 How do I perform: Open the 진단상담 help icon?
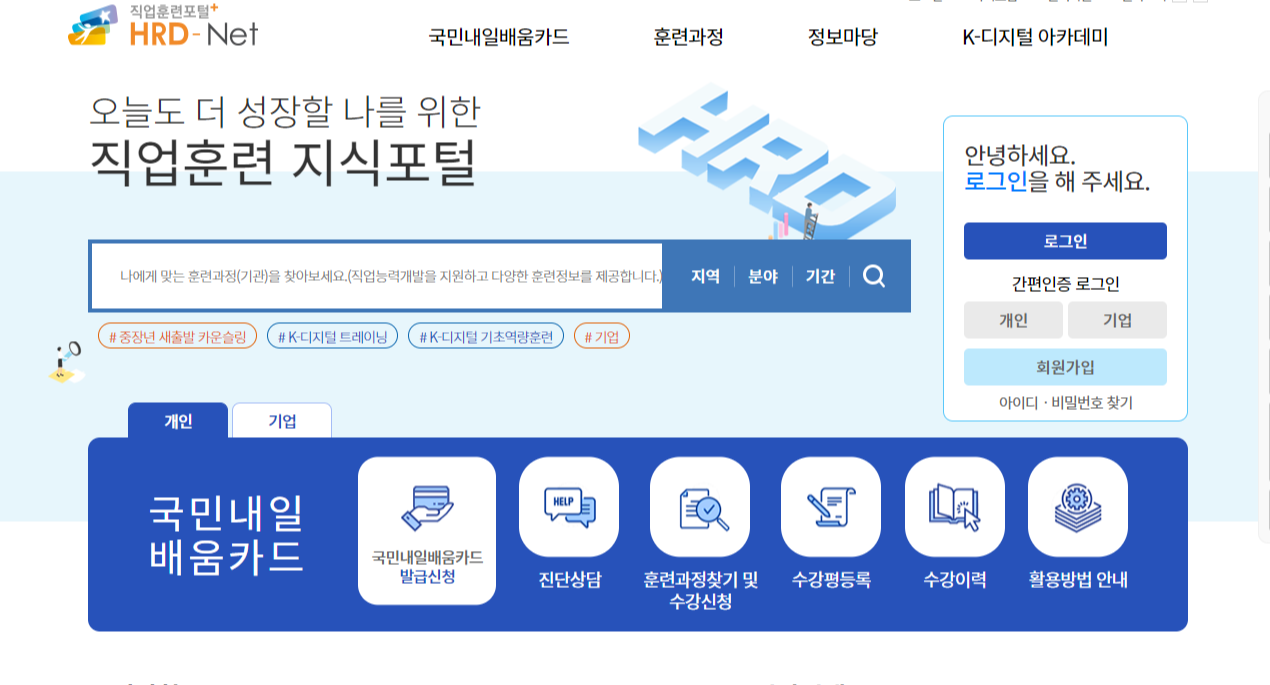pyautogui.click(x=569, y=507)
